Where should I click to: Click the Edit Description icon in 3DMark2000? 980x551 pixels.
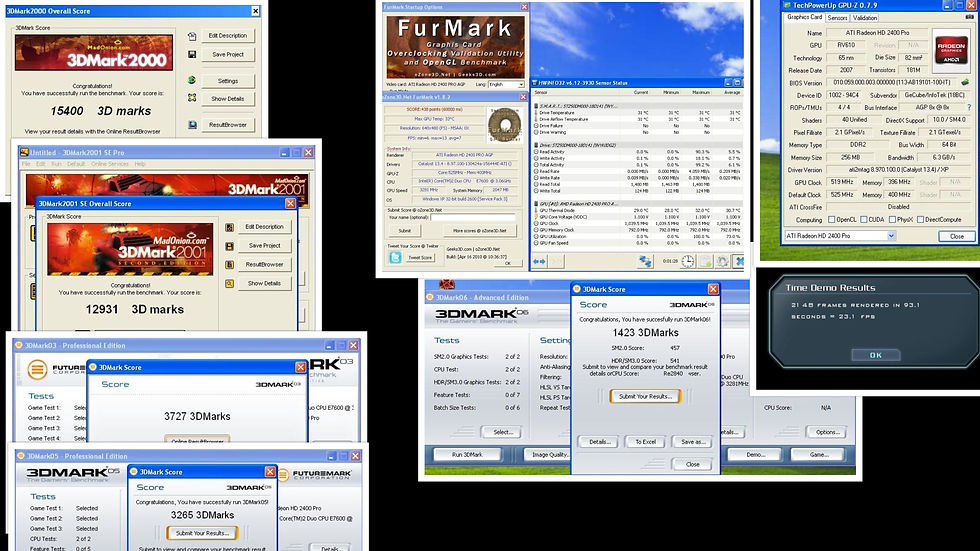click(192, 36)
